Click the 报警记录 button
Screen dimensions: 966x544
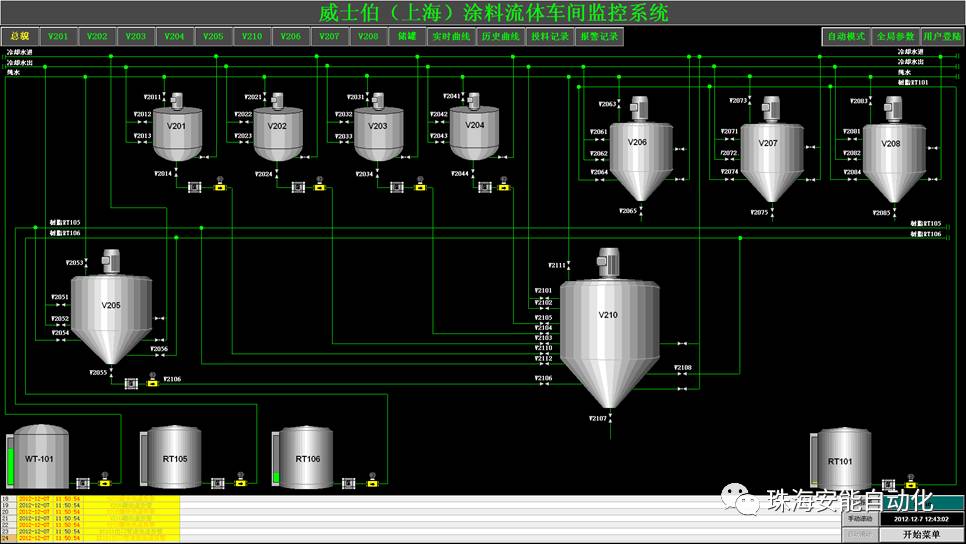[x=599, y=37]
